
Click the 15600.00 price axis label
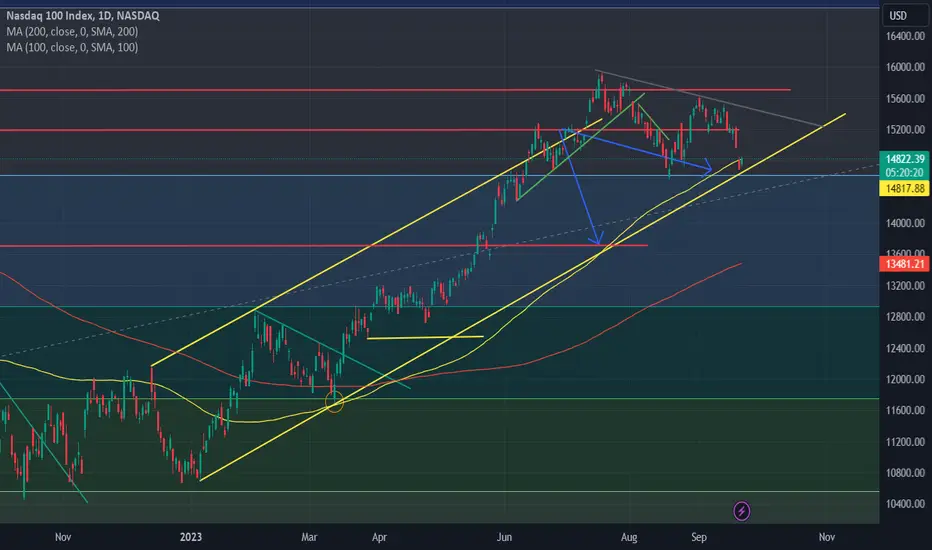tap(905, 99)
